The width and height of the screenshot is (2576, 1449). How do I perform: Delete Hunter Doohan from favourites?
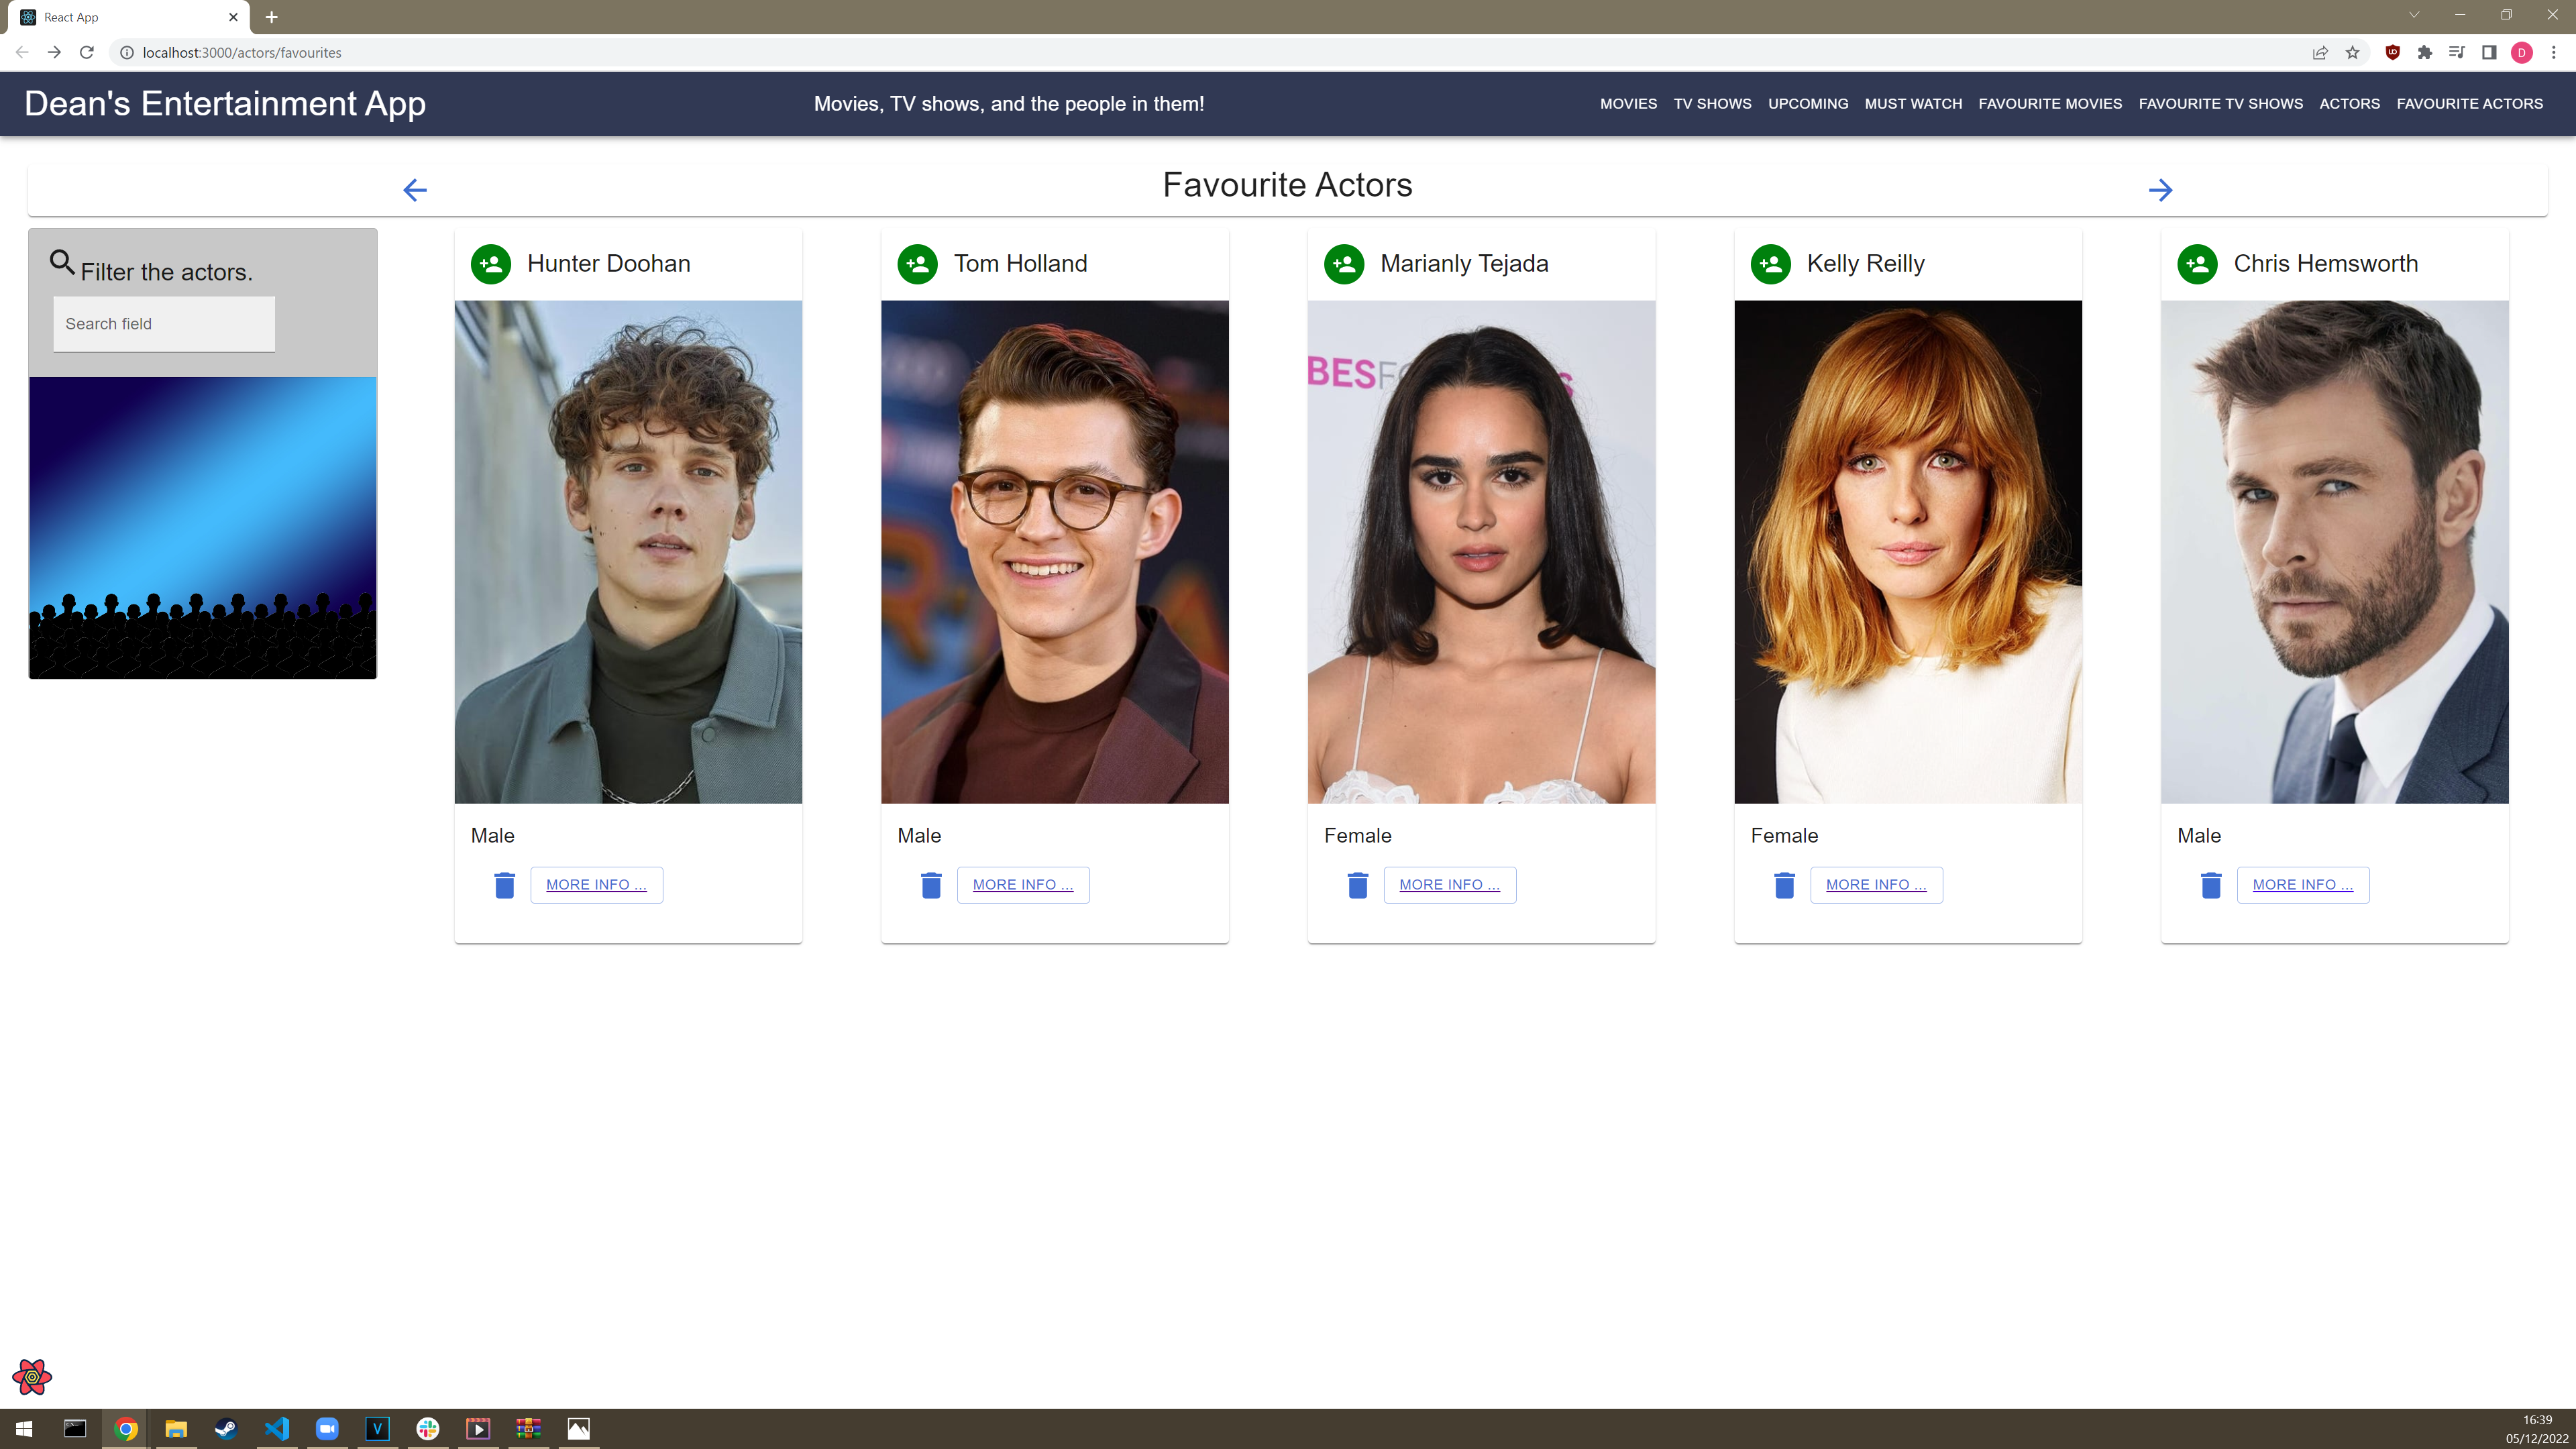pos(504,885)
